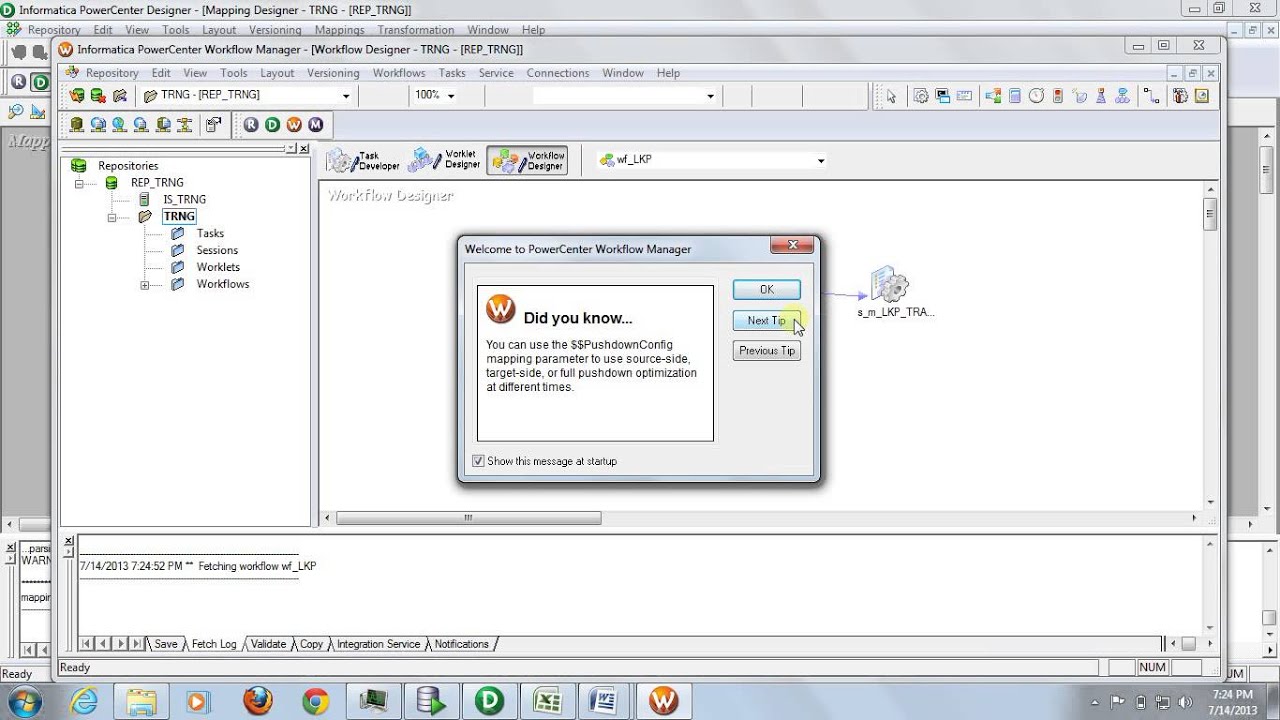The image size is (1280, 720).
Task: Open the Versioning menu in Workflow Manager
Action: [333, 73]
